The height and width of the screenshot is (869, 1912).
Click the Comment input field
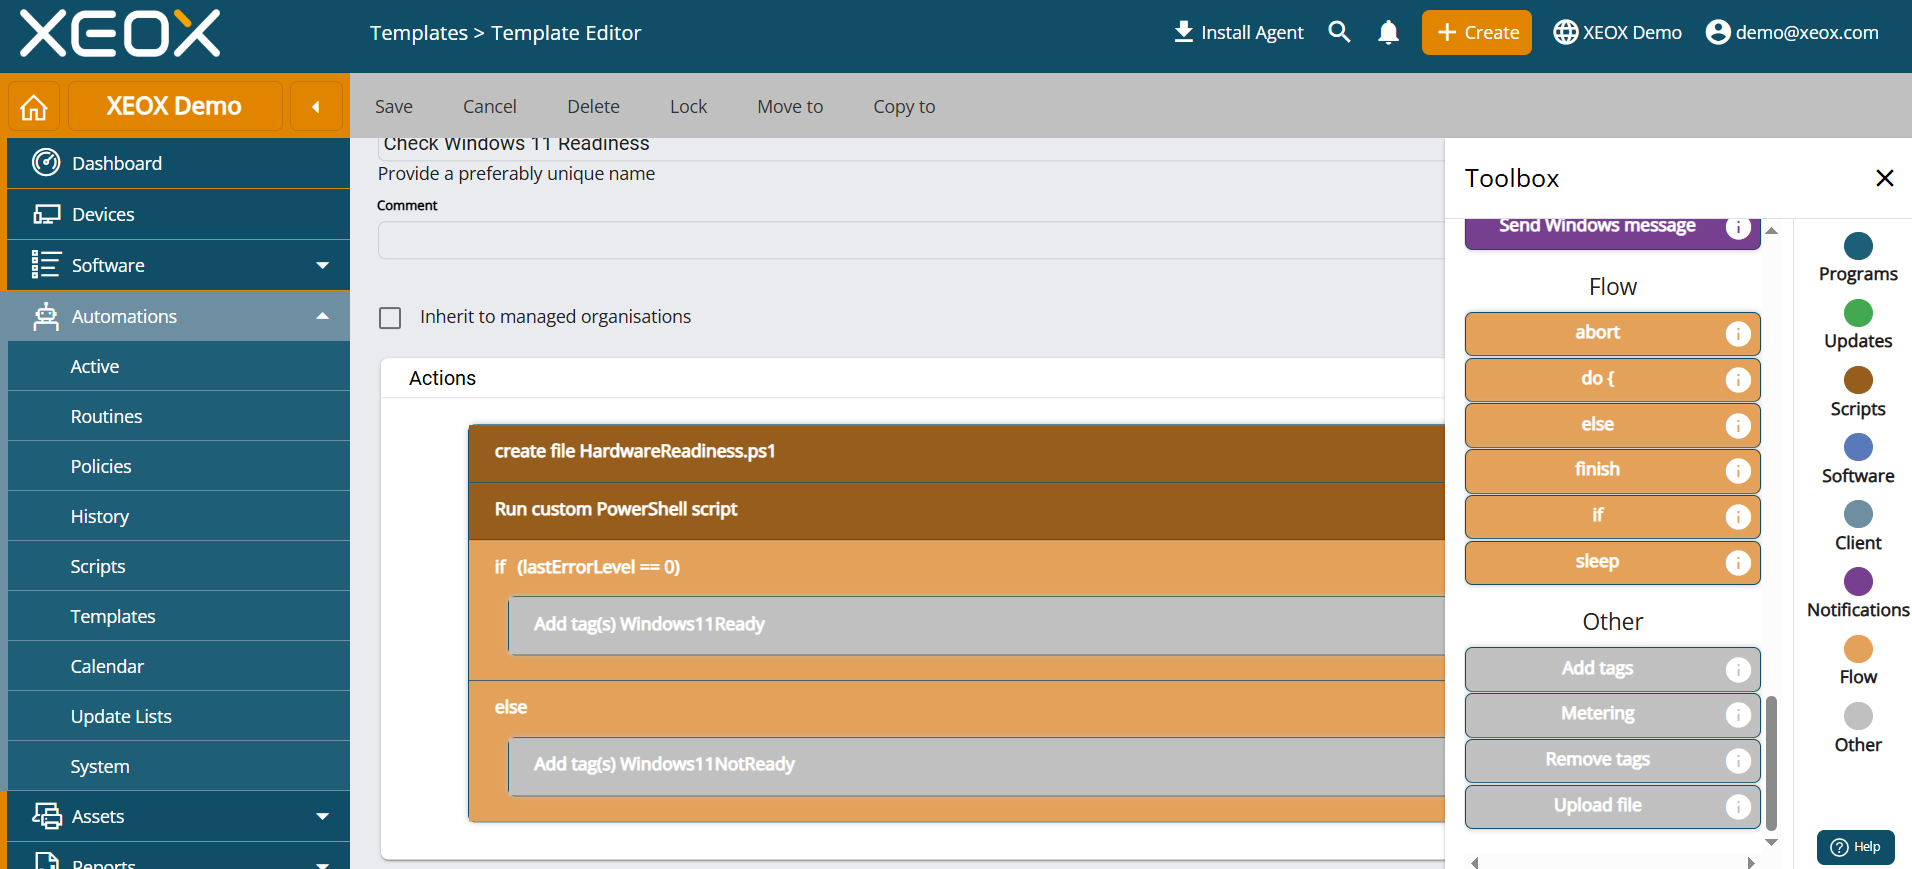pos(910,240)
